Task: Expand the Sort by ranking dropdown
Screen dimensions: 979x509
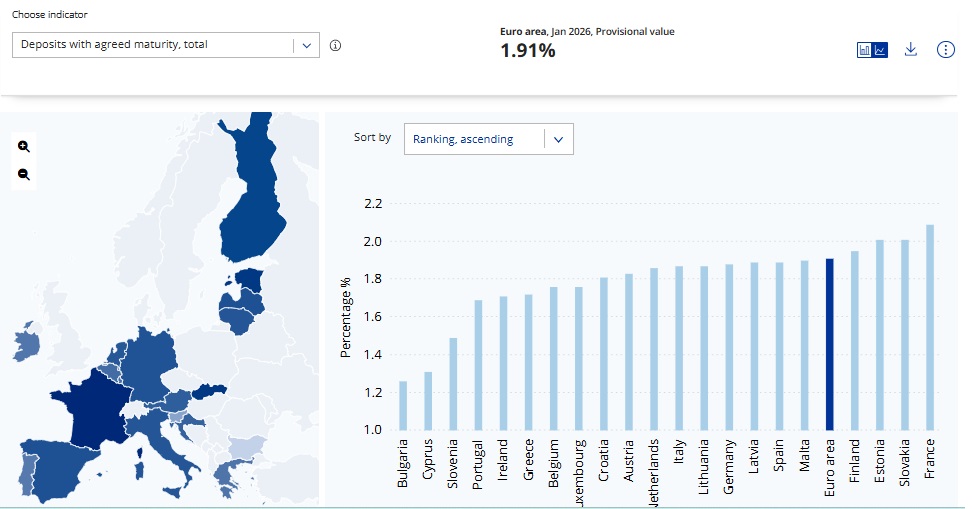Action: 488,139
